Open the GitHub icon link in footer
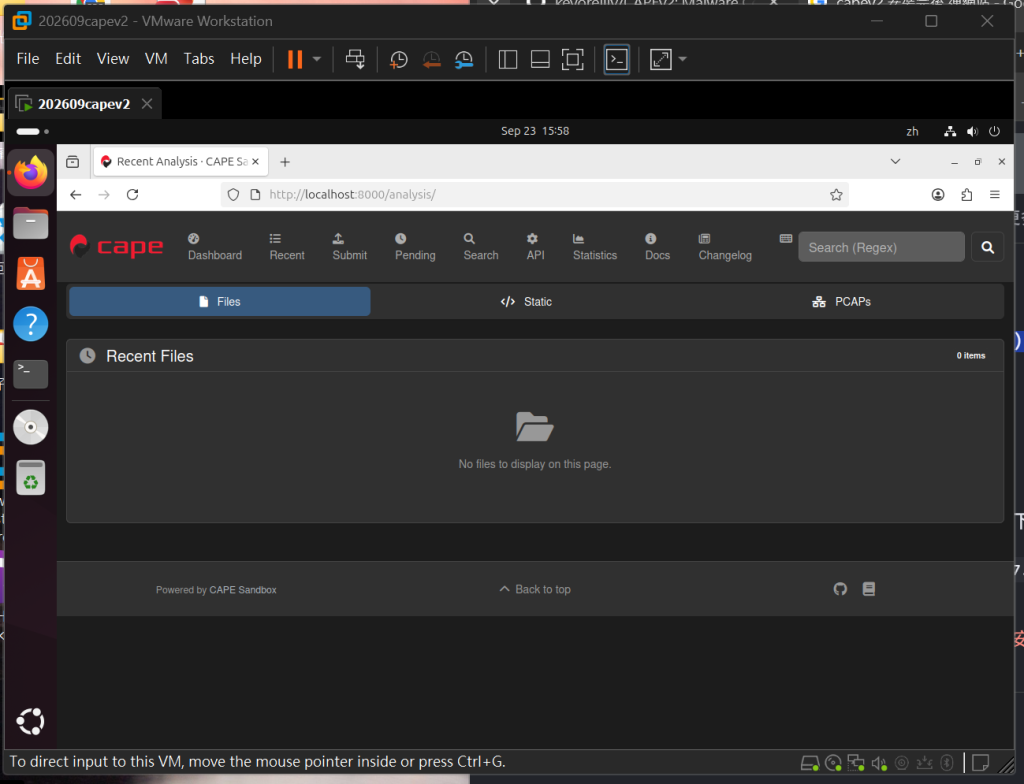1024x784 pixels. click(840, 589)
